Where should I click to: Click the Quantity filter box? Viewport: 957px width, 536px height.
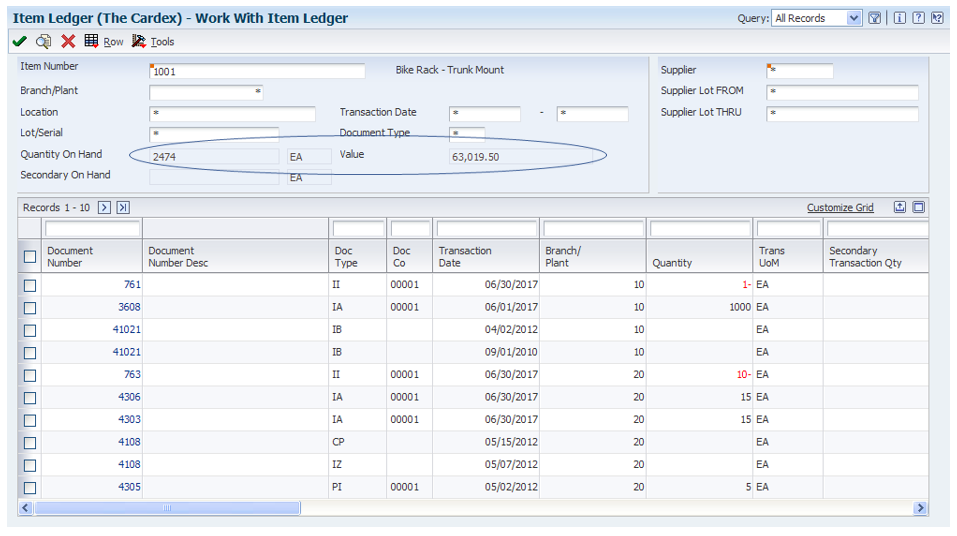coord(699,229)
